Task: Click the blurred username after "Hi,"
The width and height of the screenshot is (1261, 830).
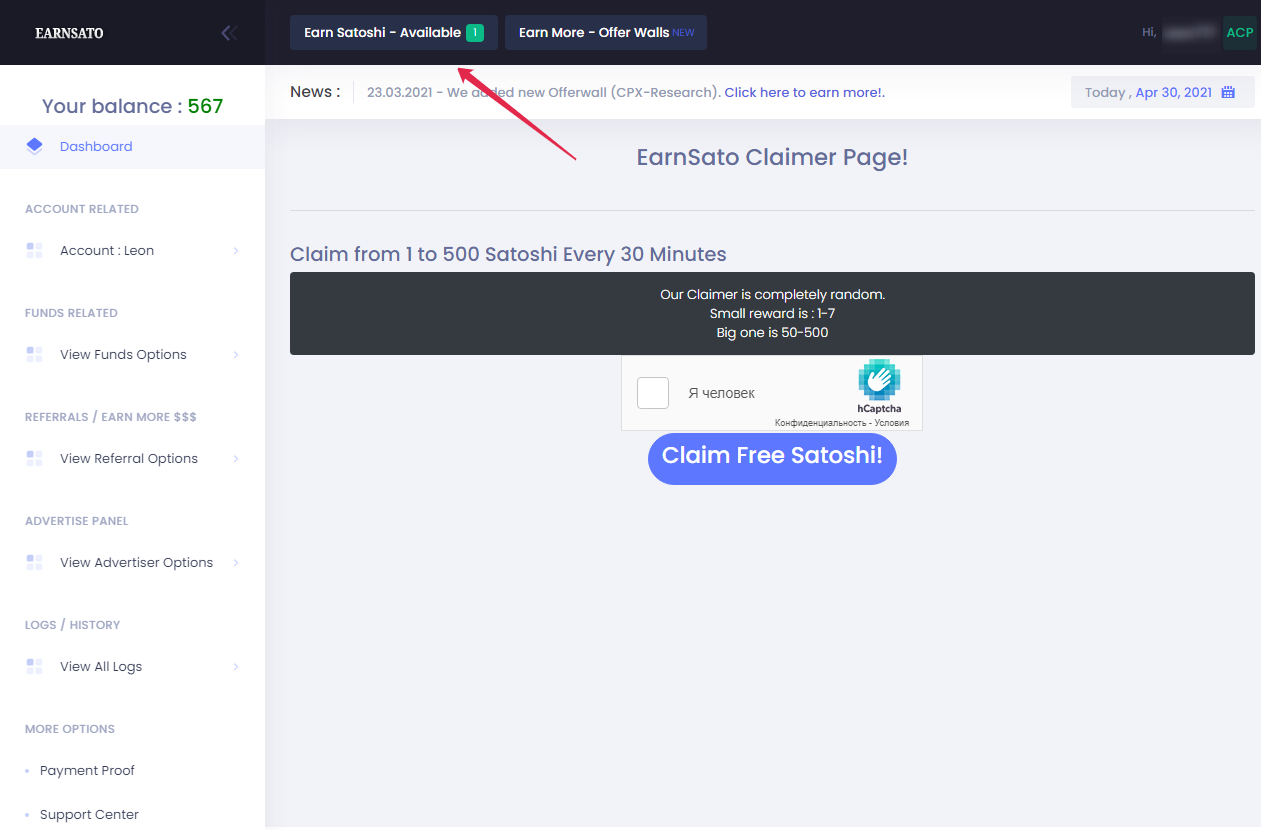Action: pos(1189,33)
